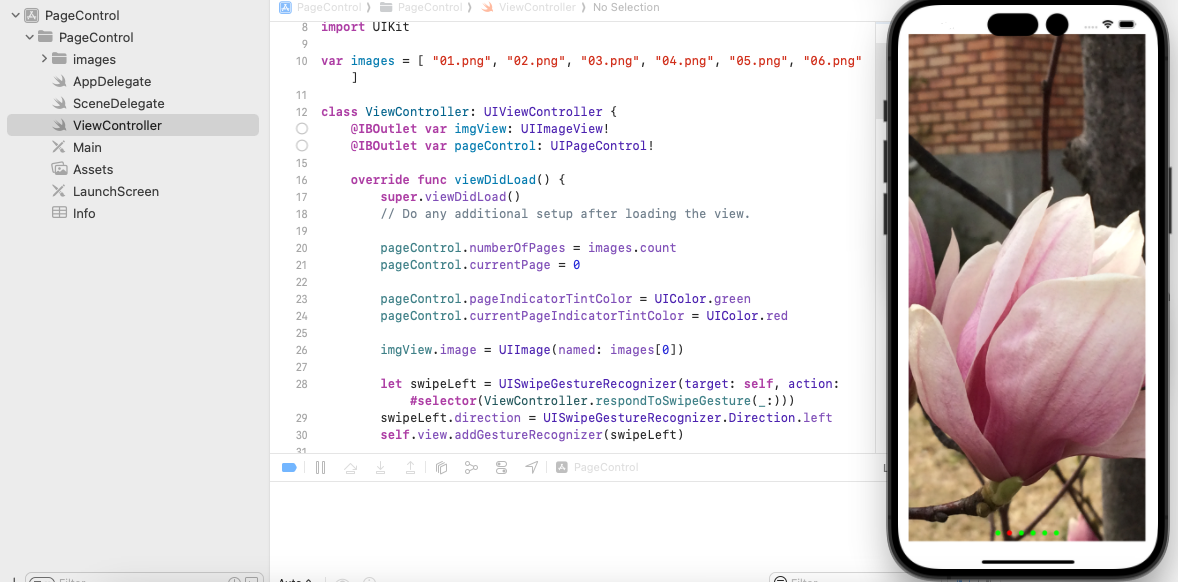Click the pageControl IBOutlet connection circle
This screenshot has width=1178, height=582.
point(302,146)
